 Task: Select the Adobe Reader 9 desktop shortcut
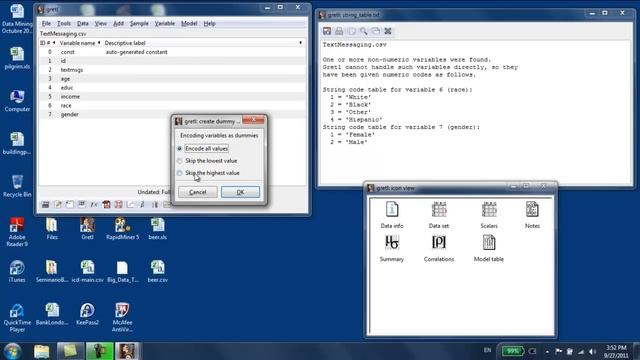coord(17,232)
